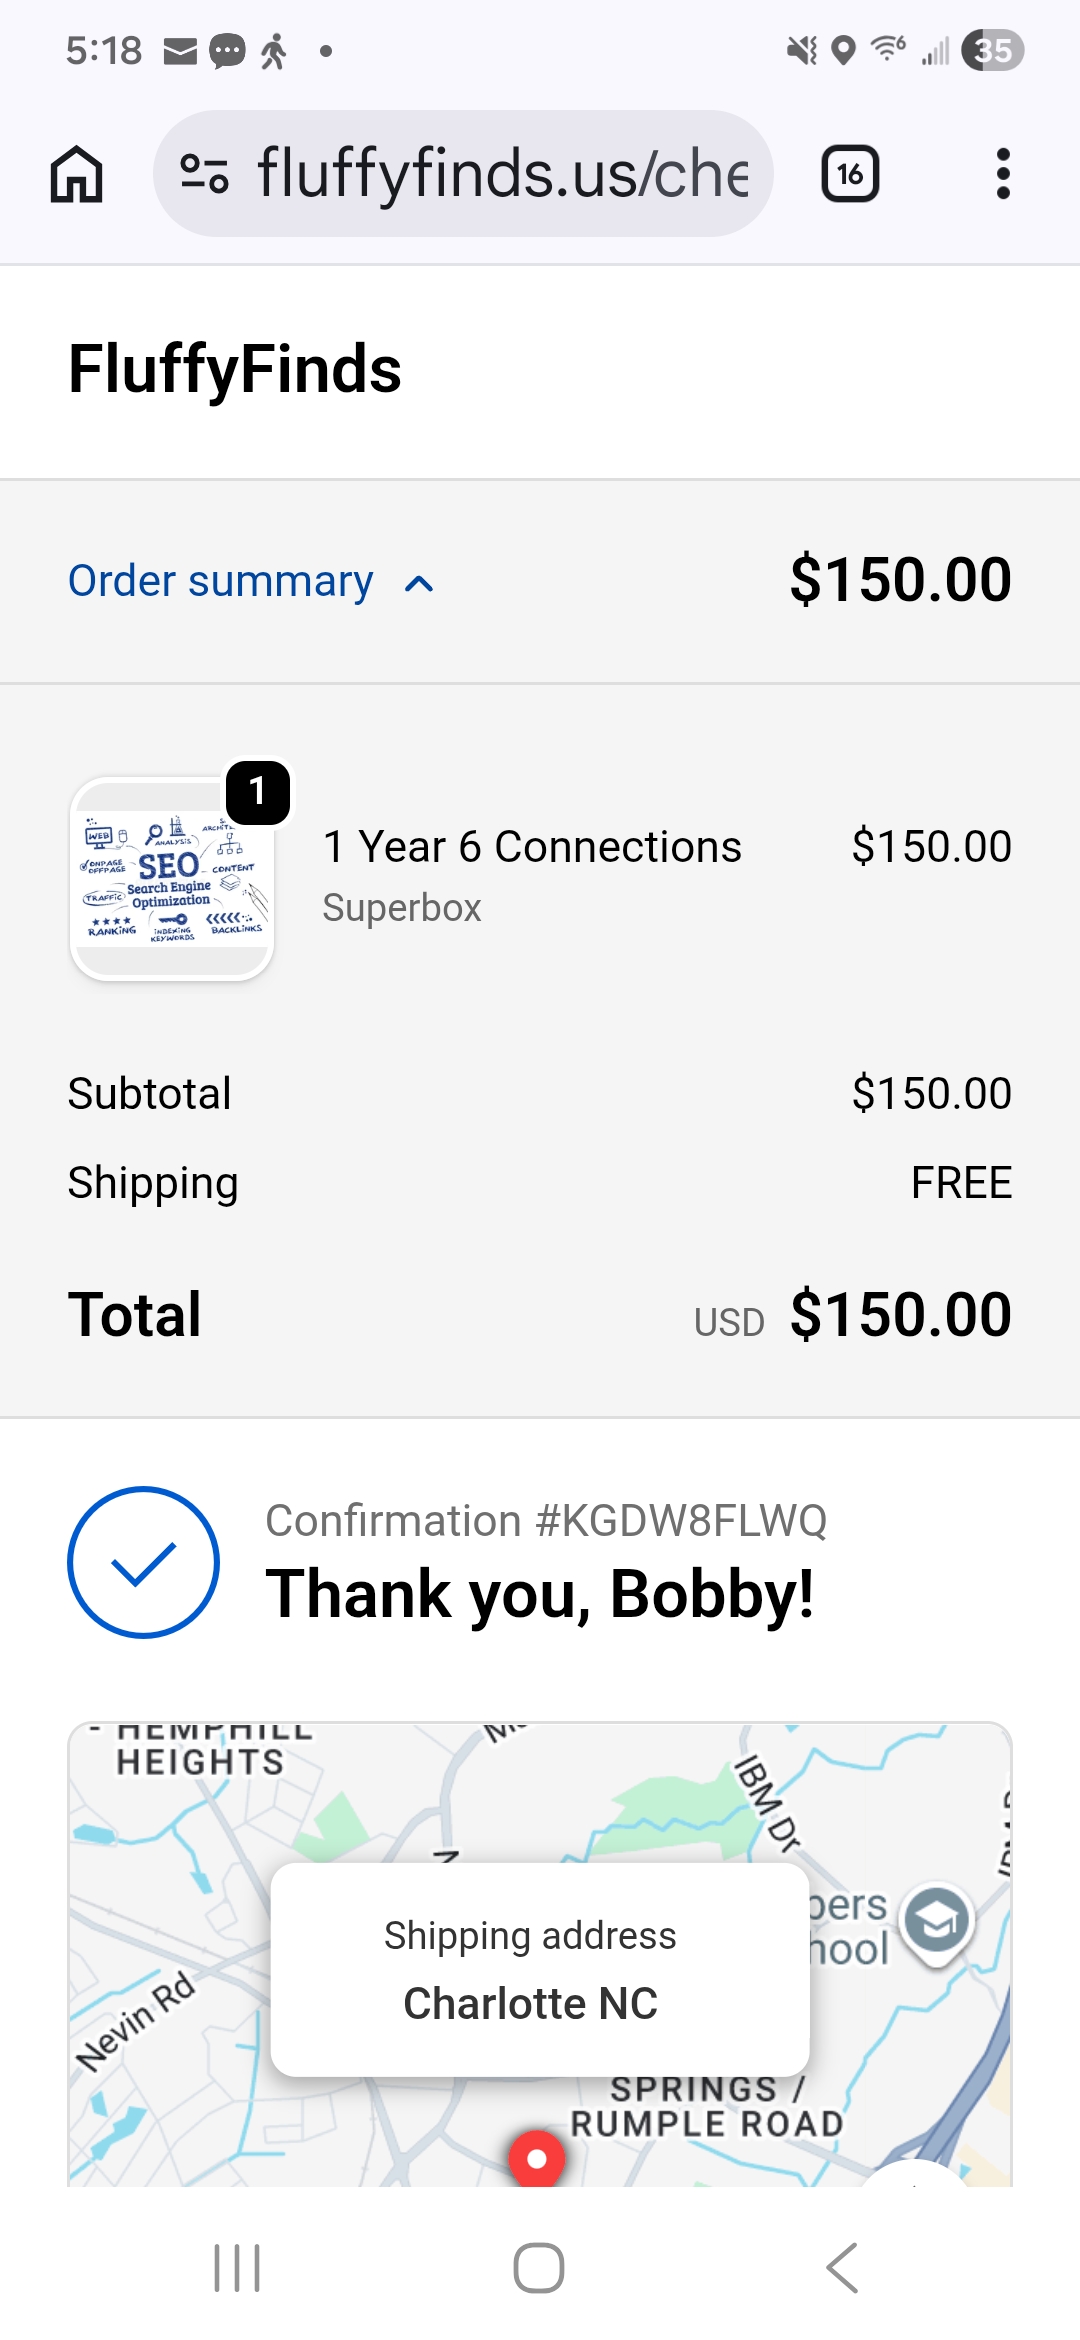The height and width of the screenshot is (2340, 1080).
Task: Tap the Shipping address Charlotte NC card
Action: click(x=540, y=1969)
